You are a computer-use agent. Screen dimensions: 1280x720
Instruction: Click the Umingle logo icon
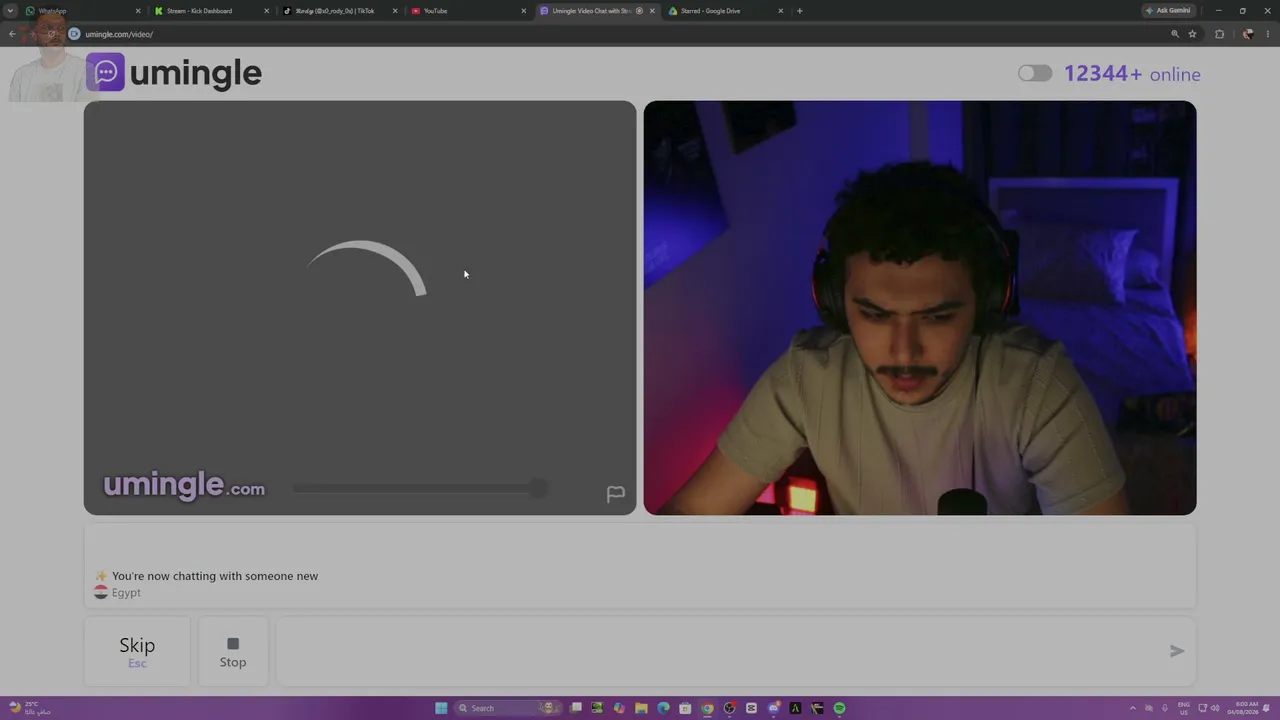point(105,72)
